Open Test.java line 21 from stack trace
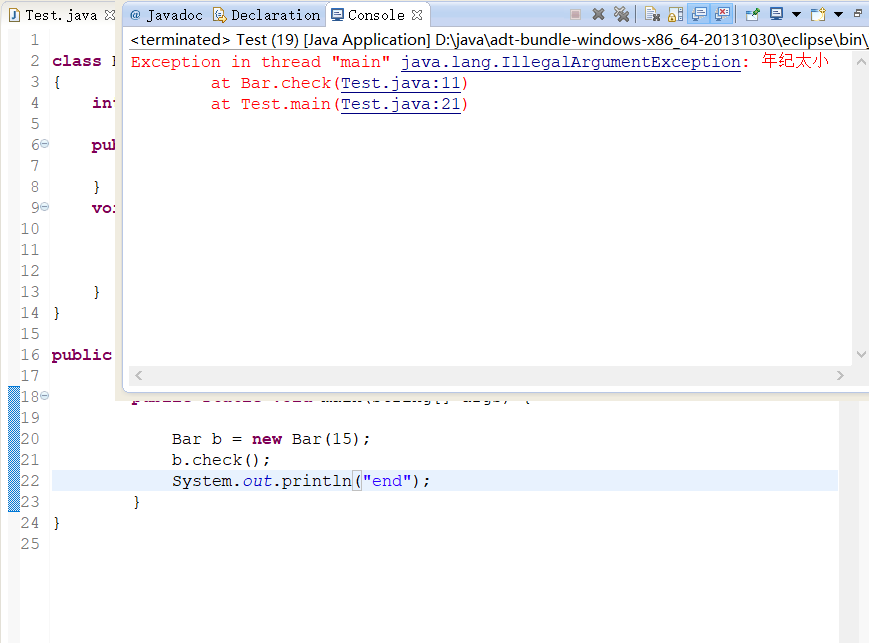869x643 pixels. click(400, 104)
